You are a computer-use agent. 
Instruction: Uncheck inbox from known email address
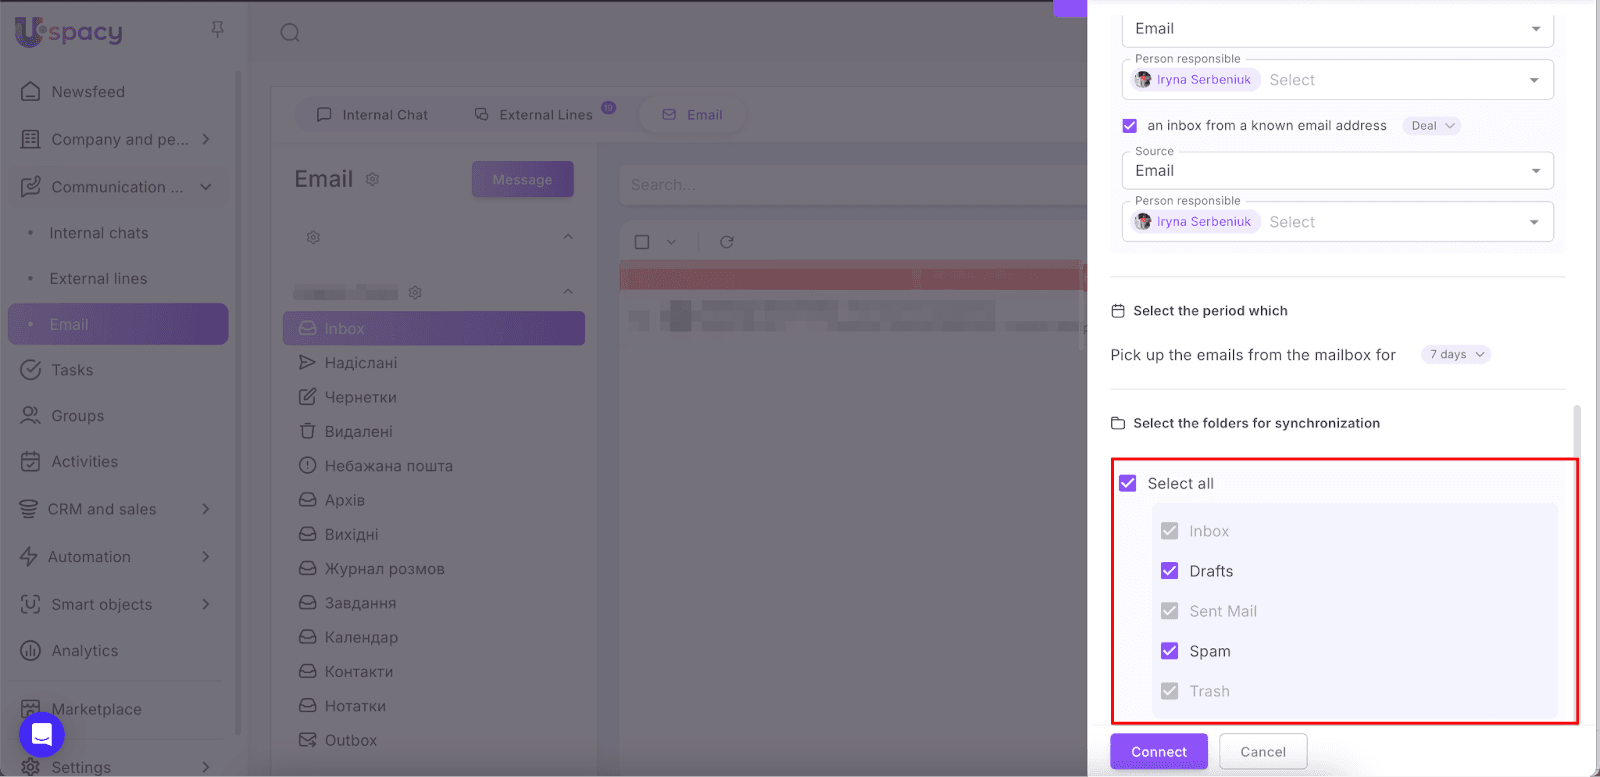pos(1130,126)
